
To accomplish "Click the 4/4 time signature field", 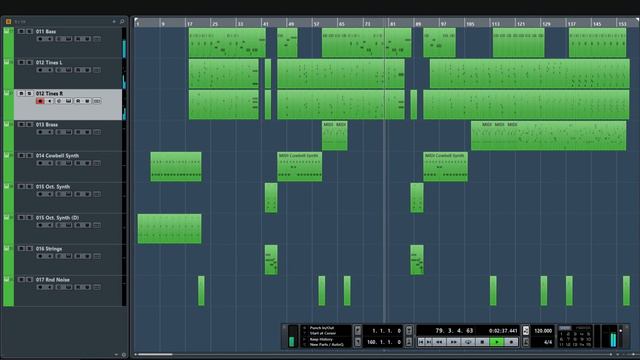I will 548,342.
